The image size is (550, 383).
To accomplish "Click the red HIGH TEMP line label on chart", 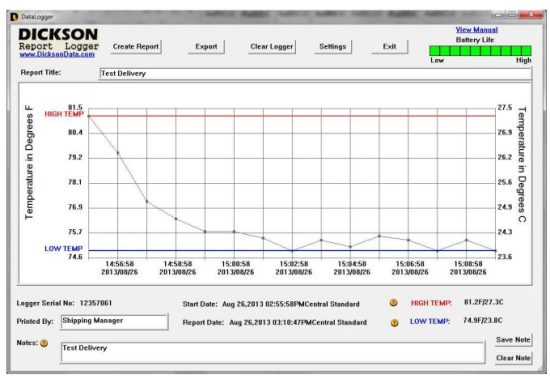I will (64, 114).
